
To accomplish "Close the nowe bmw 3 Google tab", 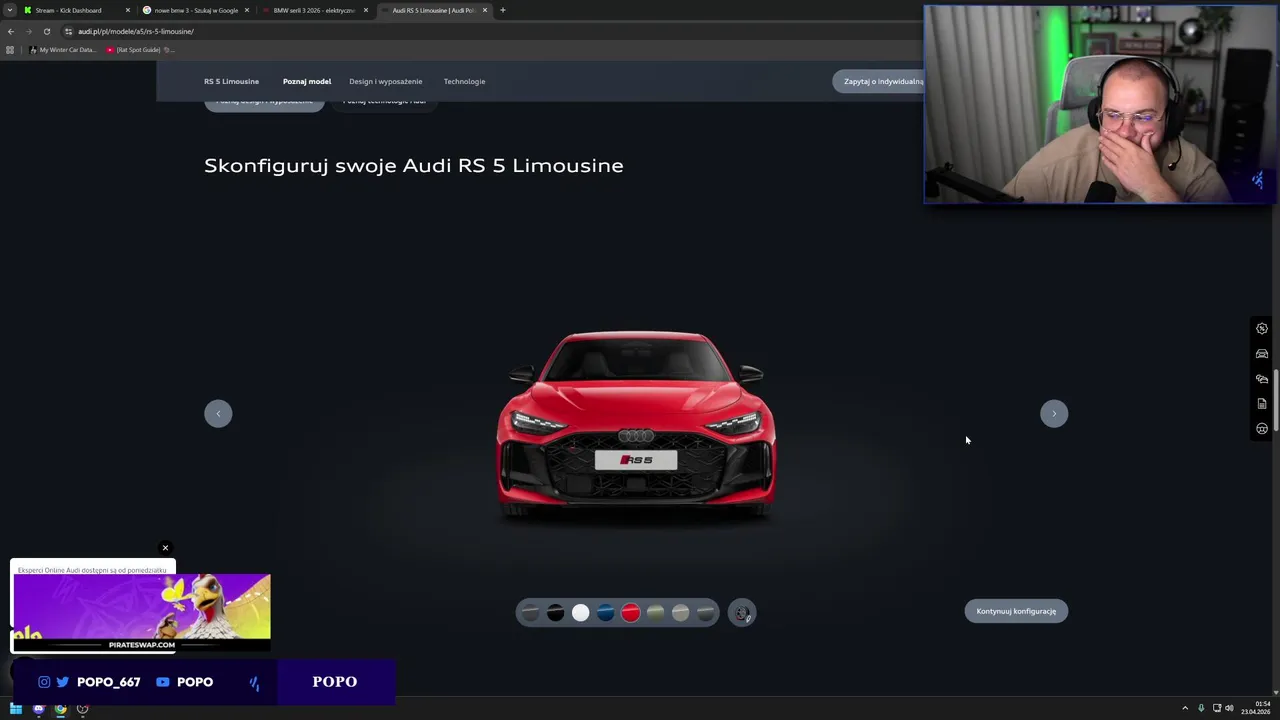I will coord(247,10).
